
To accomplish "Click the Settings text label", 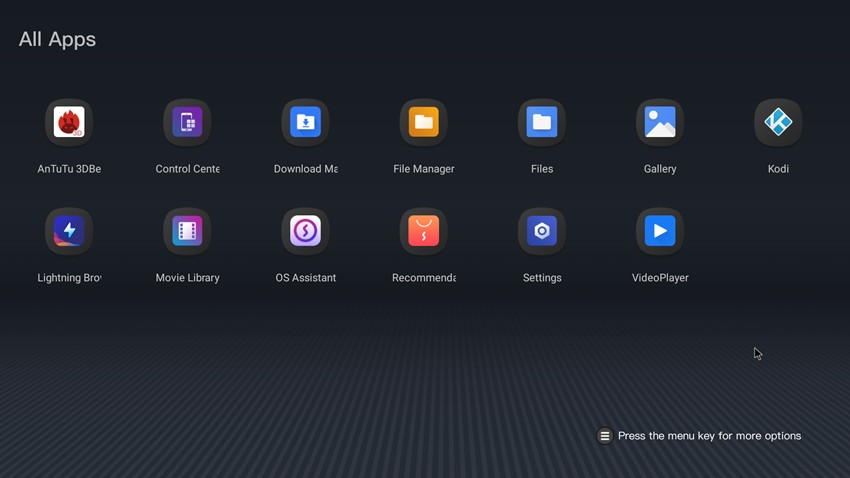I will point(542,278).
